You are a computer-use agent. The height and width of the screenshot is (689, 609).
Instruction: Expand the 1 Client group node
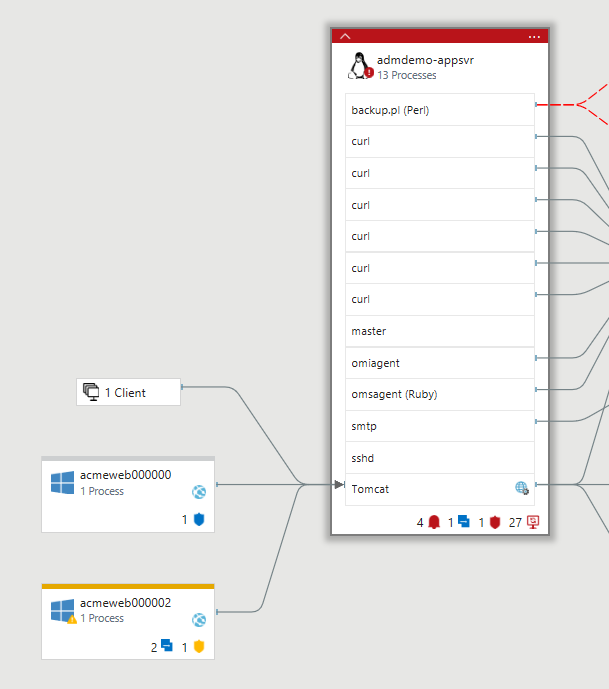coord(128,393)
